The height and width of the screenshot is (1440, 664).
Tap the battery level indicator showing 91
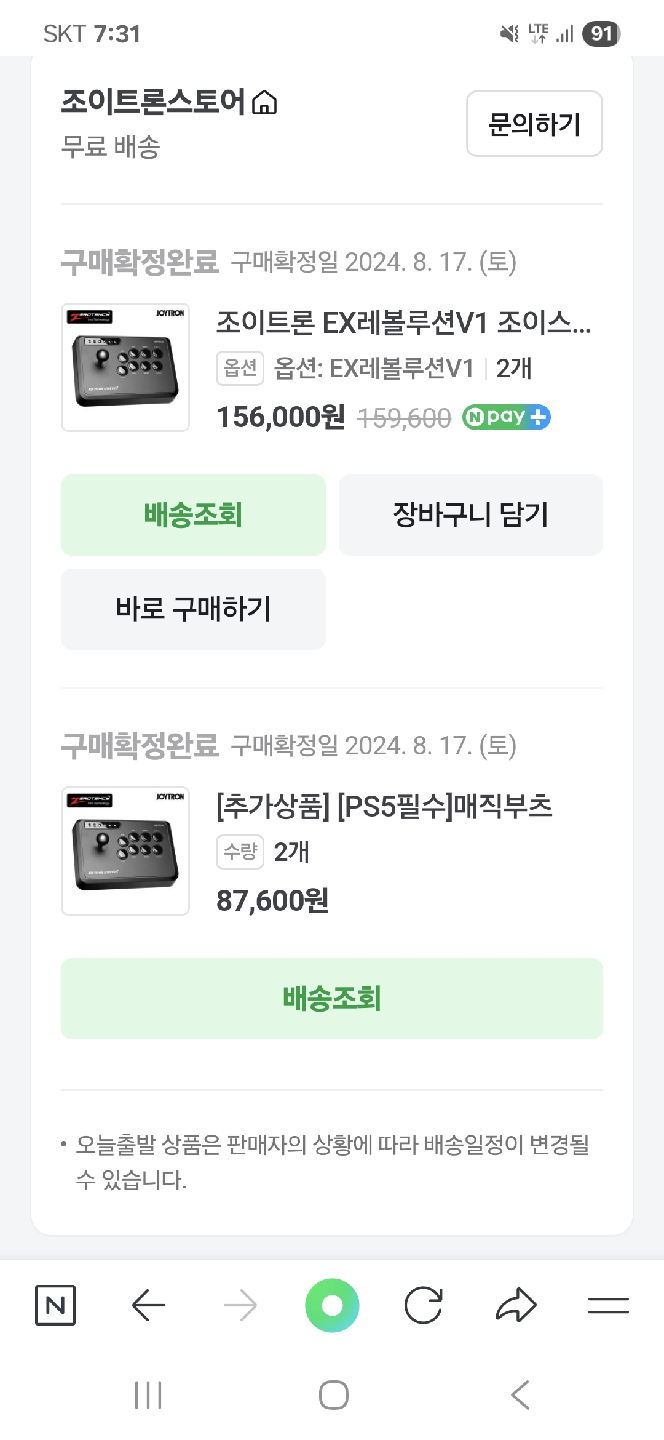pos(599,34)
